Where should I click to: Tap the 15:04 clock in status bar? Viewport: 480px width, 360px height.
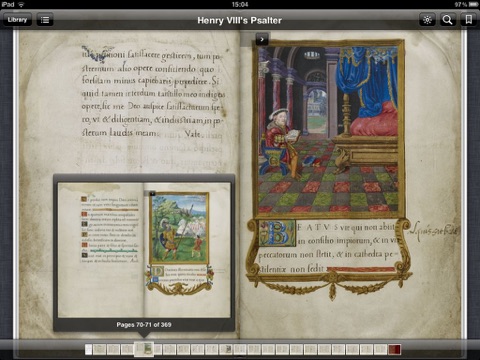click(240, 4)
